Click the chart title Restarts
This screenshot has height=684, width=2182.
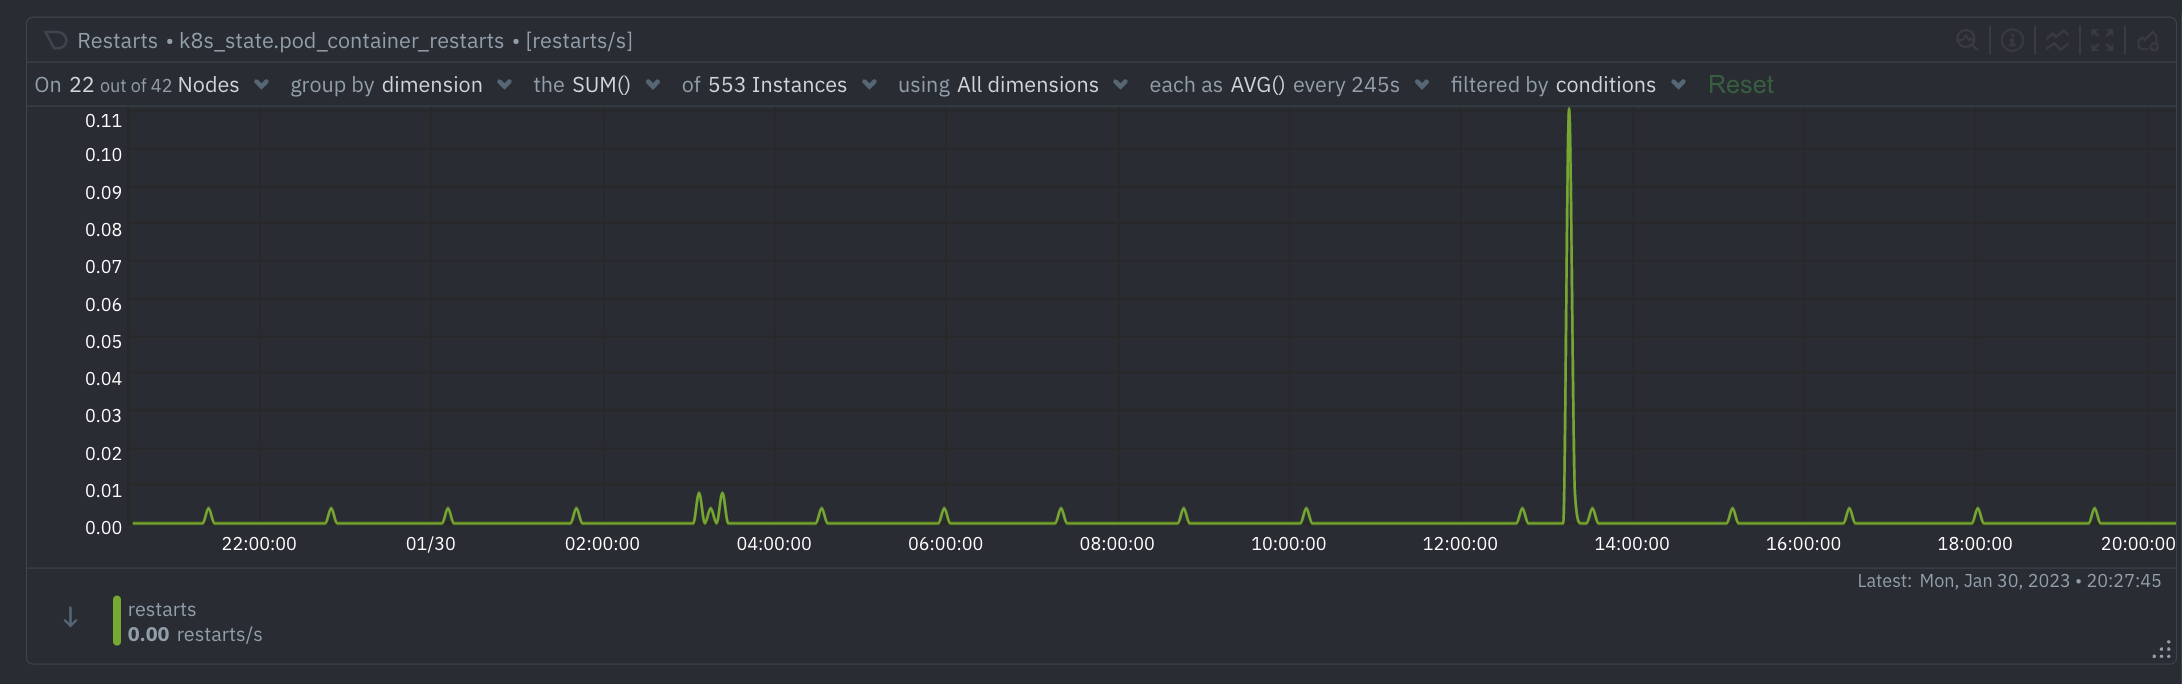coord(117,41)
